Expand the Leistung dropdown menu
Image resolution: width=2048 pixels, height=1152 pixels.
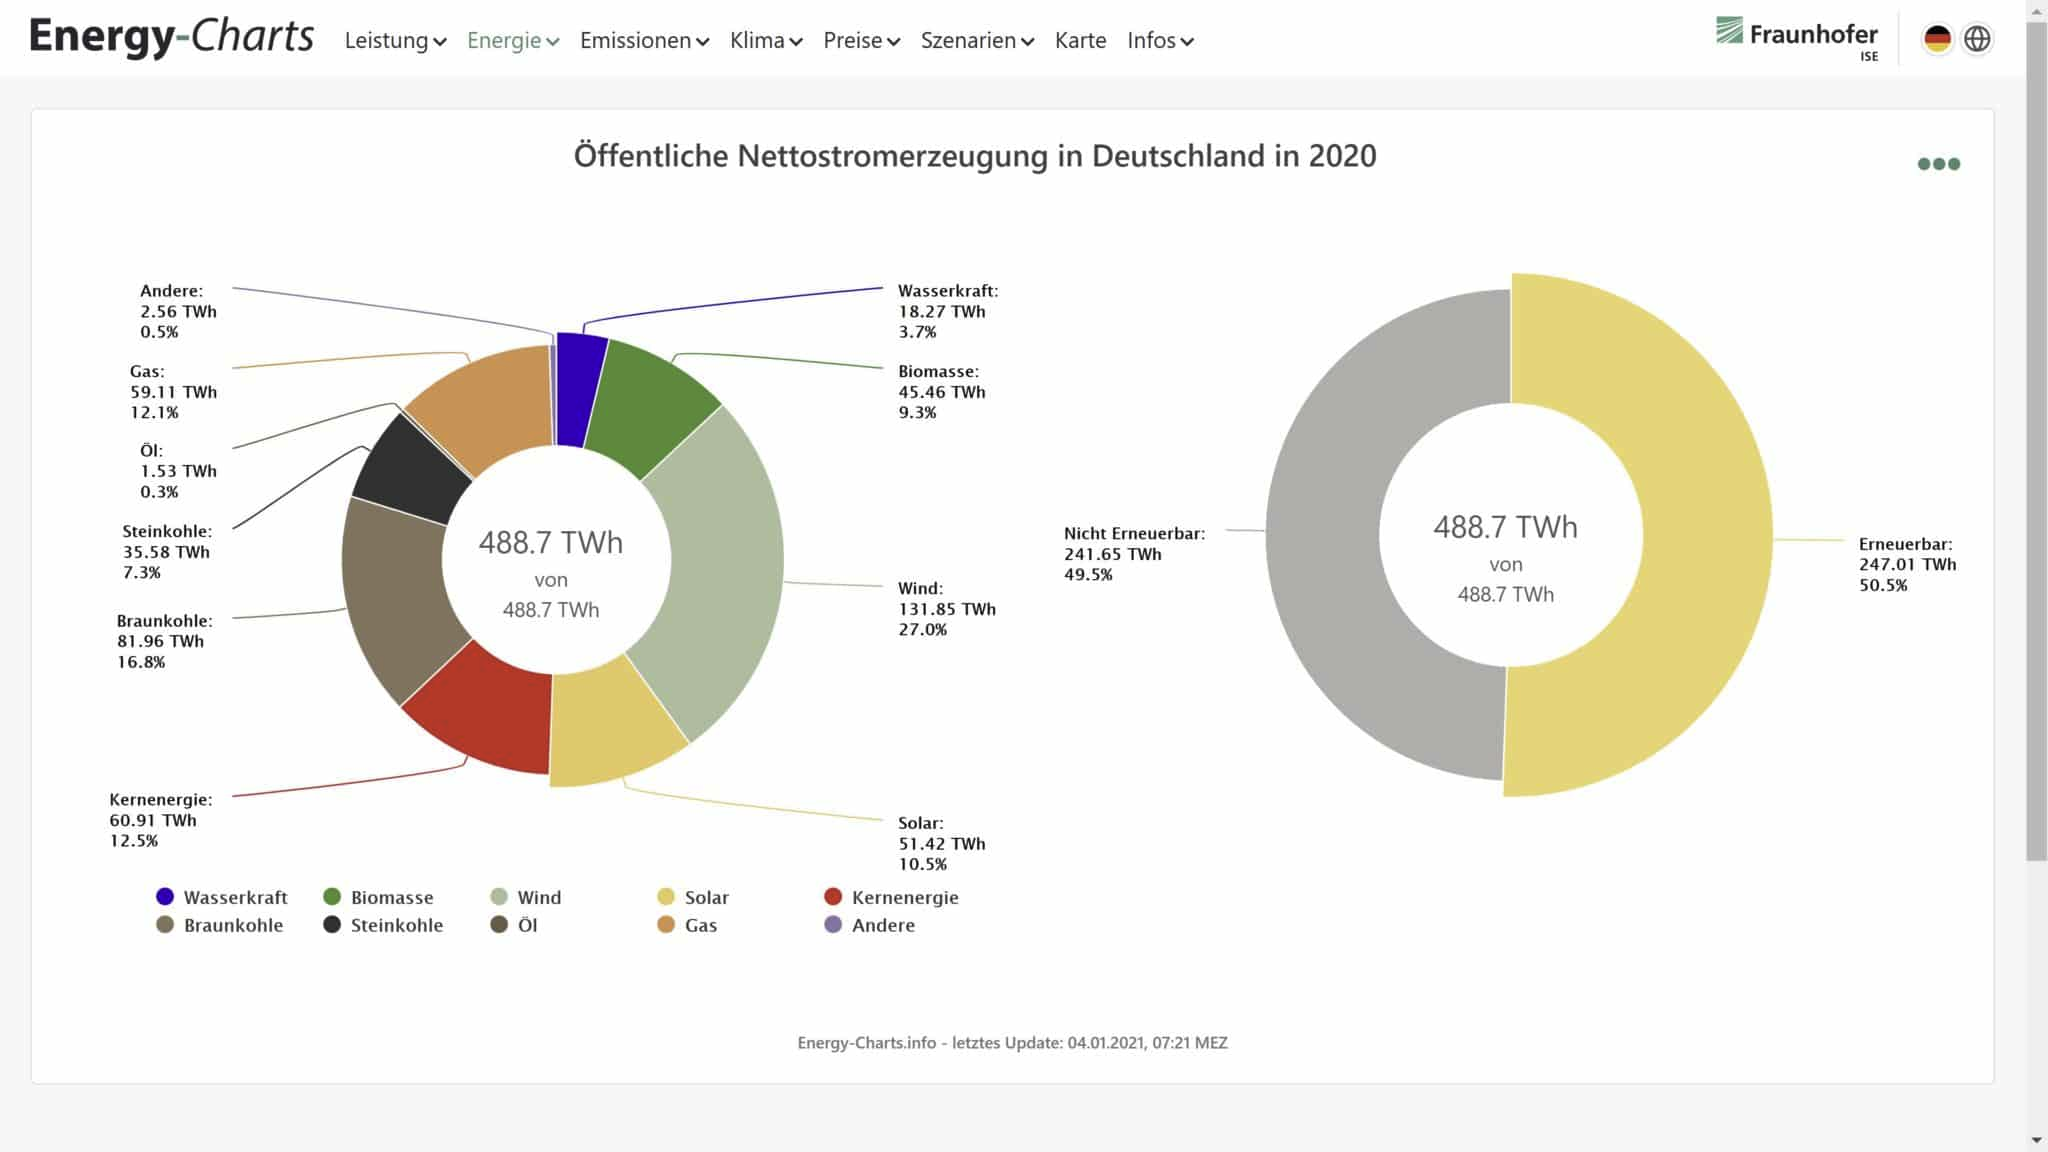395,41
